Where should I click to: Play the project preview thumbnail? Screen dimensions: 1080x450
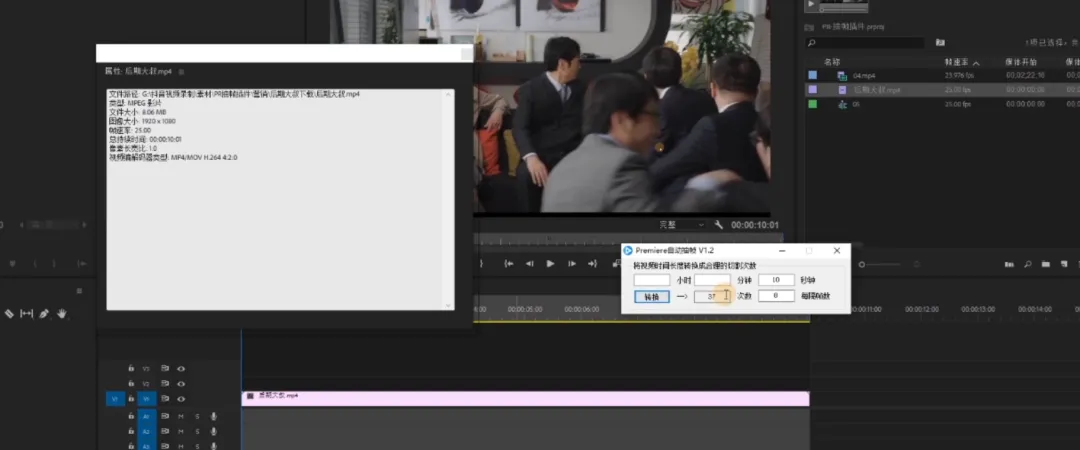(x=811, y=3)
